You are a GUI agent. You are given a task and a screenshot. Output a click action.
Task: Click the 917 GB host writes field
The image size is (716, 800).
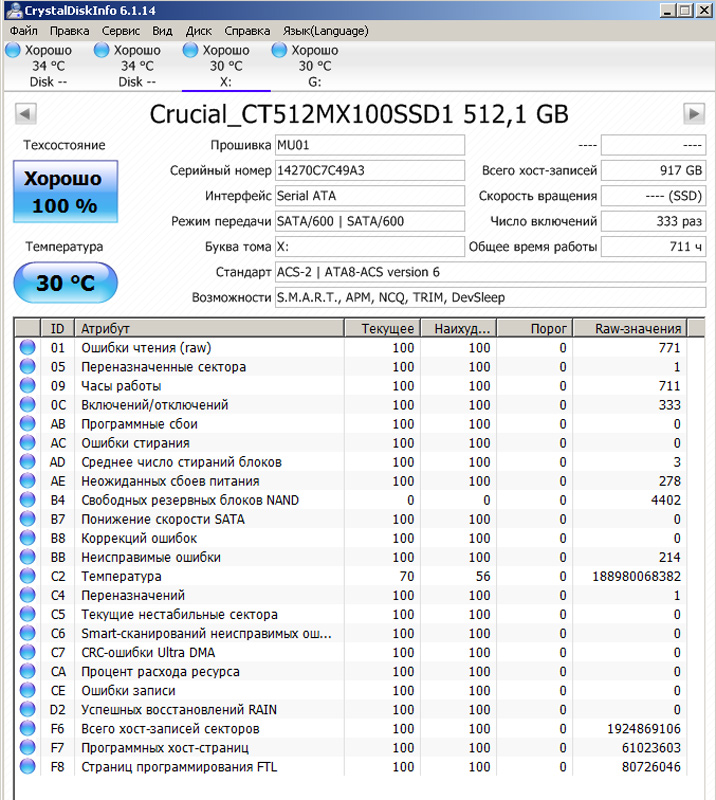(x=654, y=170)
